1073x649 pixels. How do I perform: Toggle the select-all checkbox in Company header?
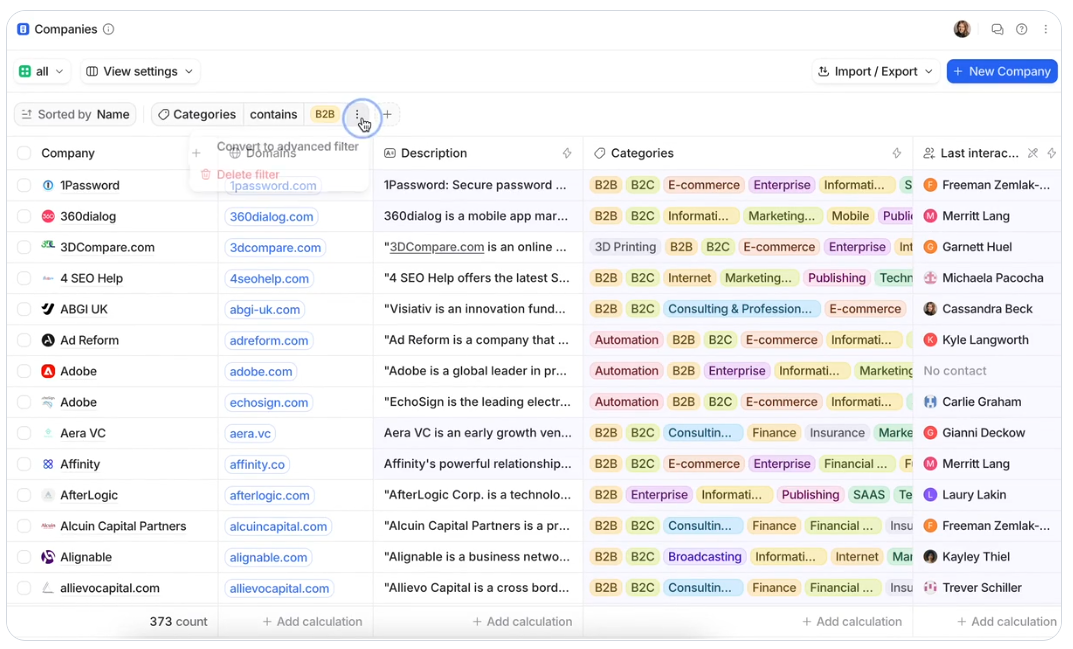point(24,153)
